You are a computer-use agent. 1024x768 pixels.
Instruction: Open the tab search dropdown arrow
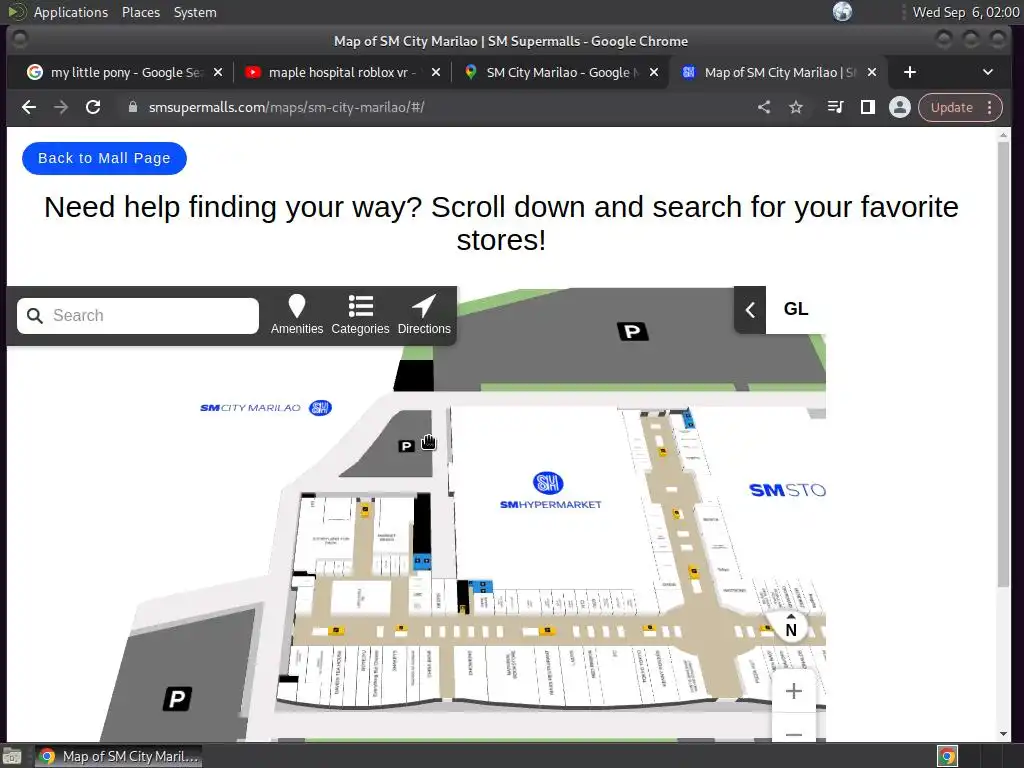(987, 72)
